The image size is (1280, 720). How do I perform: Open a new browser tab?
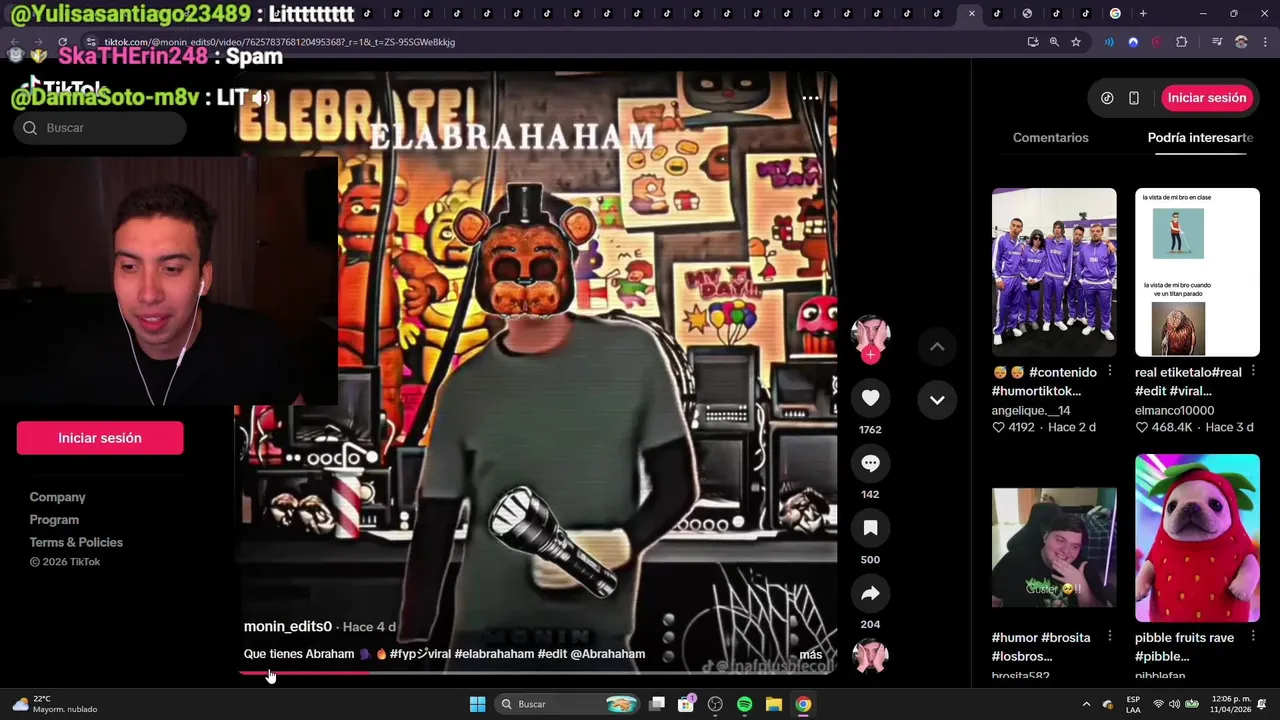point(1143,13)
